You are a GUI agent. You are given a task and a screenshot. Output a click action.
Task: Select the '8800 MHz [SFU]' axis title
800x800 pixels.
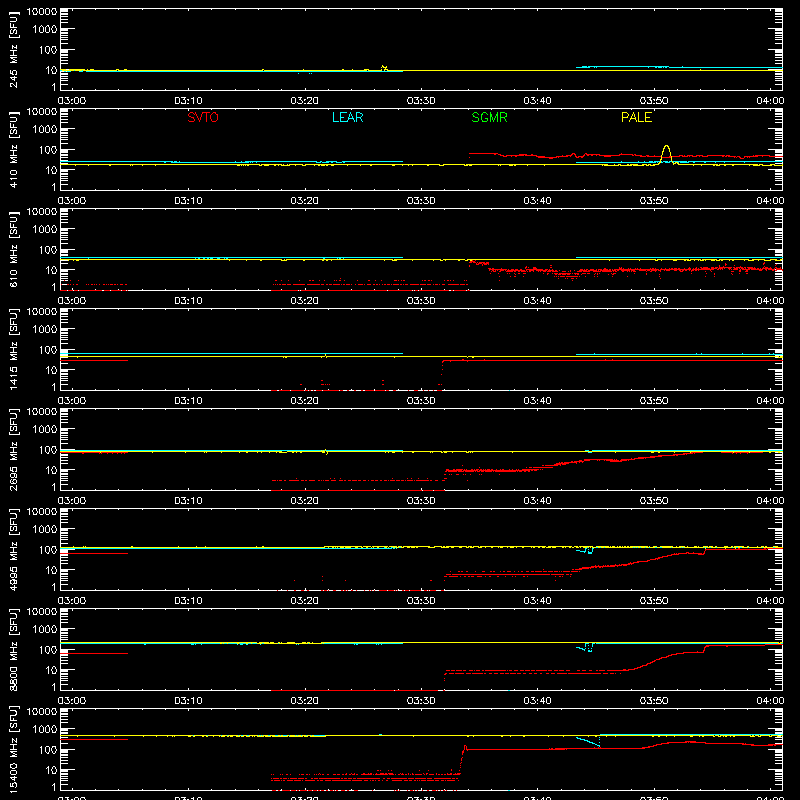pyautogui.click(x=13, y=649)
